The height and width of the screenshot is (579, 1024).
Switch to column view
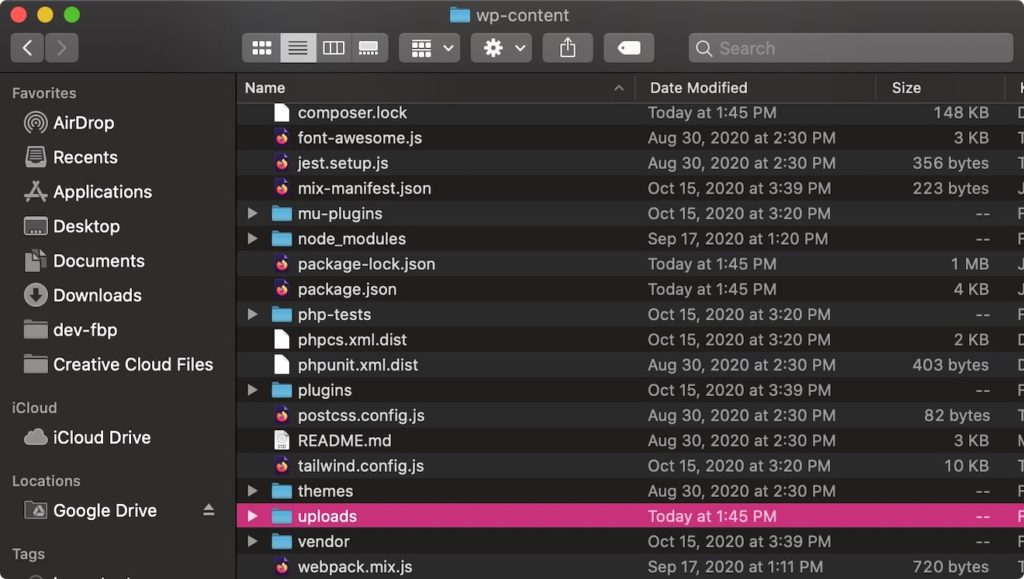[x=334, y=48]
